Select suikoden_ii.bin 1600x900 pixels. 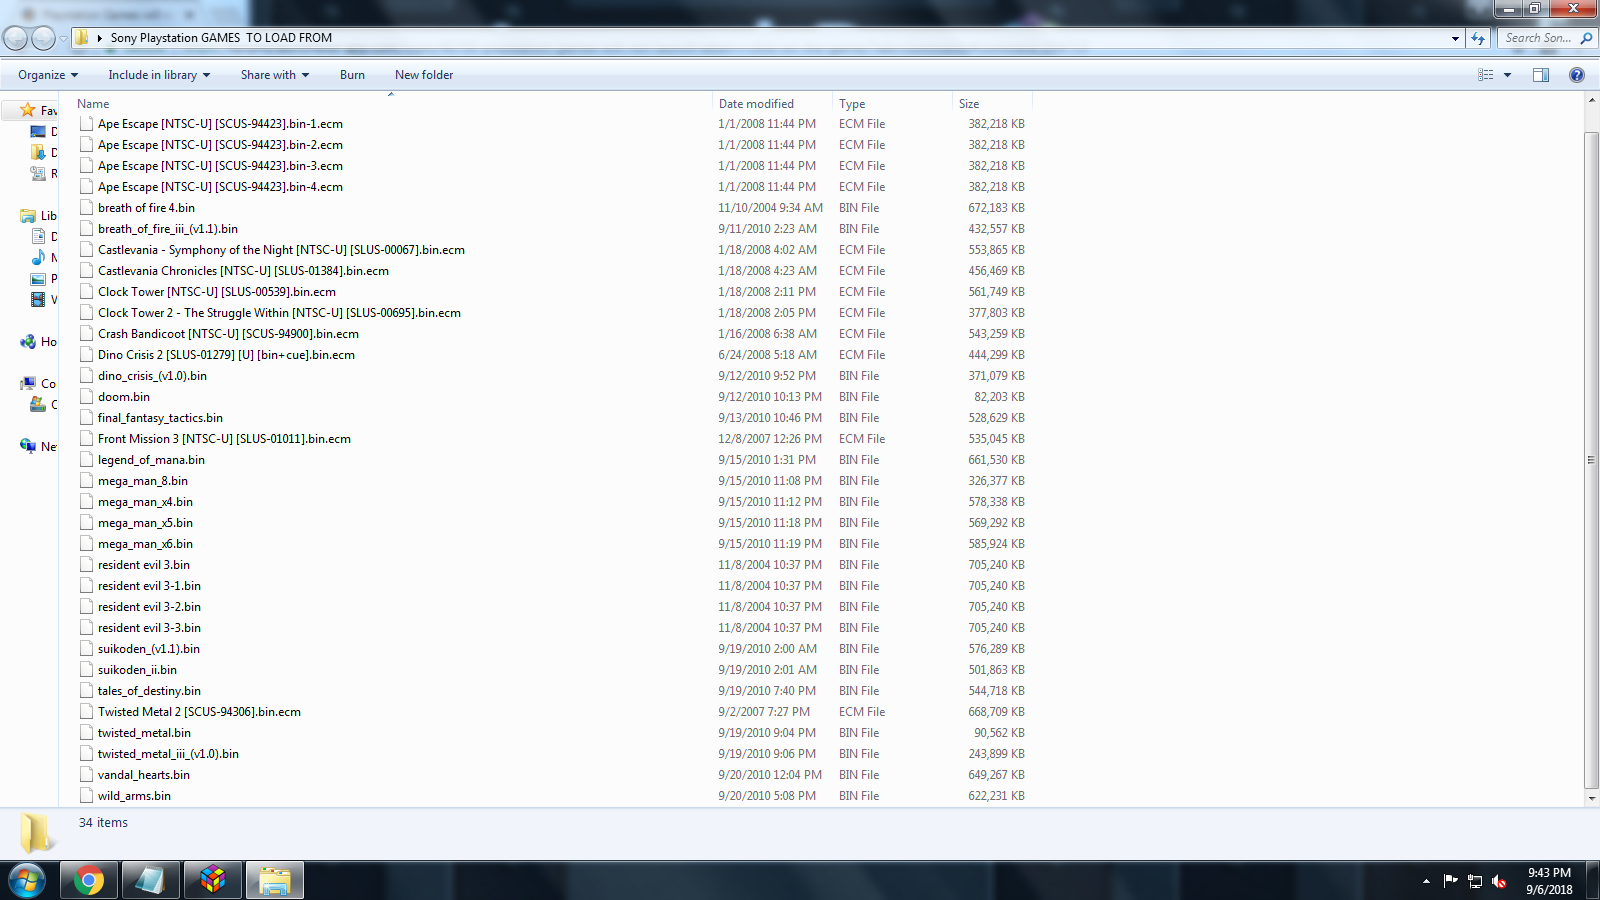[137, 670]
